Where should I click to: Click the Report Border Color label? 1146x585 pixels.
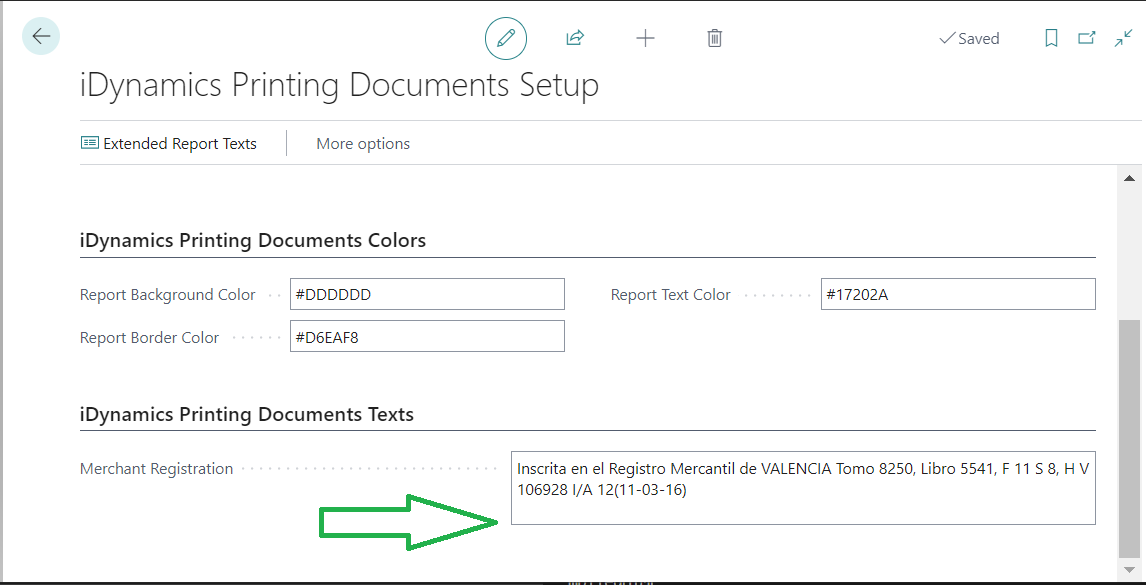[149, 337]
